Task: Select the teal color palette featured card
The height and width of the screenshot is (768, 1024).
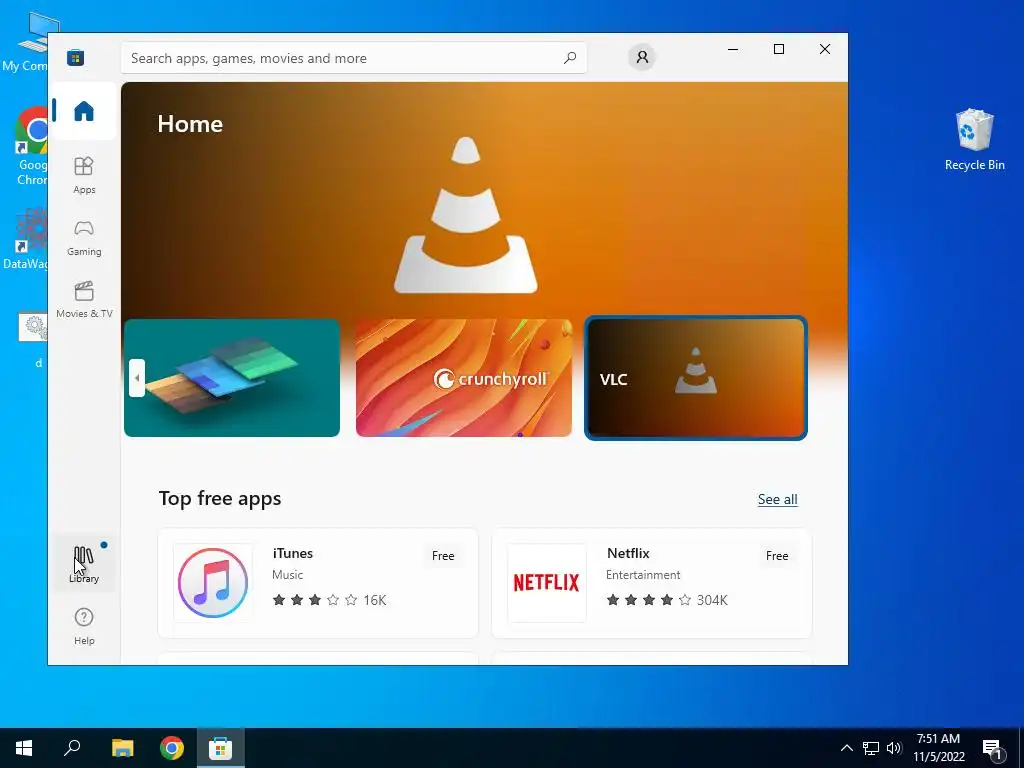Action: 232,377
